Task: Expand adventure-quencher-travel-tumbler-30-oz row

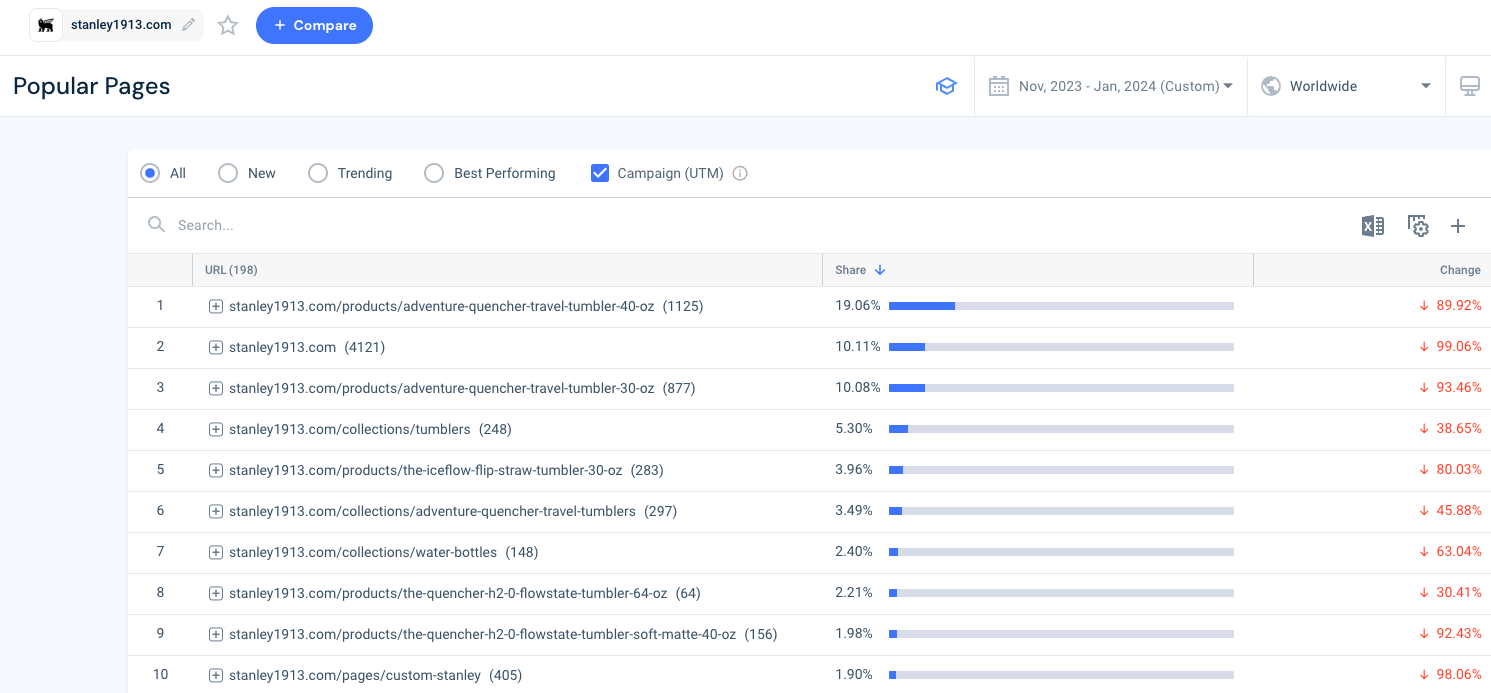Action: pyautogui.click(x=215, y=389)
